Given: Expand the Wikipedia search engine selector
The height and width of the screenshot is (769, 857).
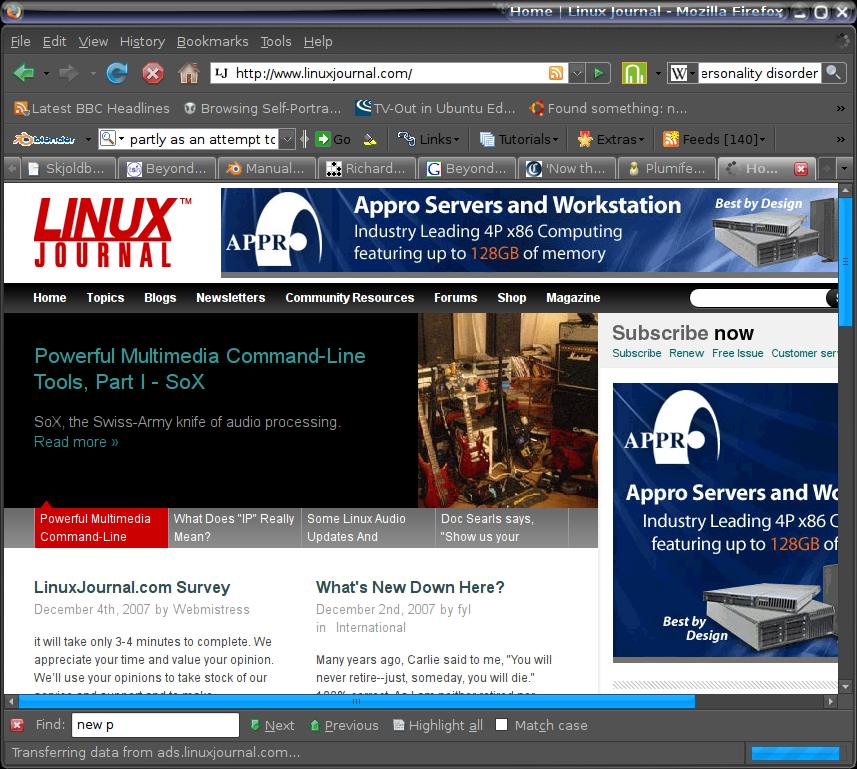Looking at the screenshot, I should pos(683,73).
